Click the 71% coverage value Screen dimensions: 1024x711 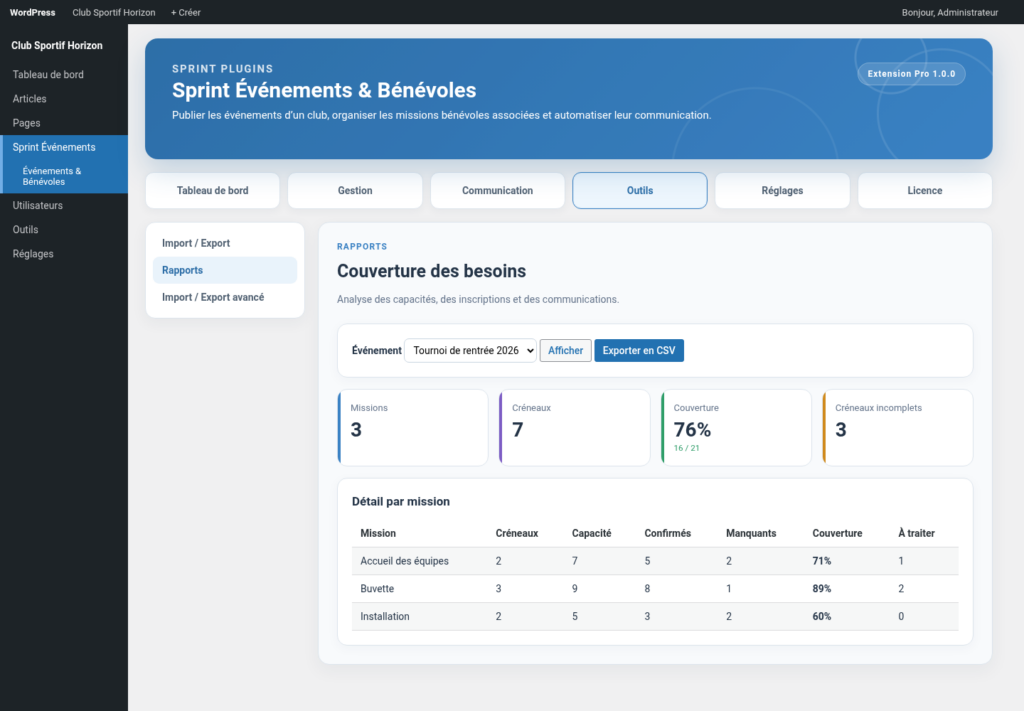[822, 561]
